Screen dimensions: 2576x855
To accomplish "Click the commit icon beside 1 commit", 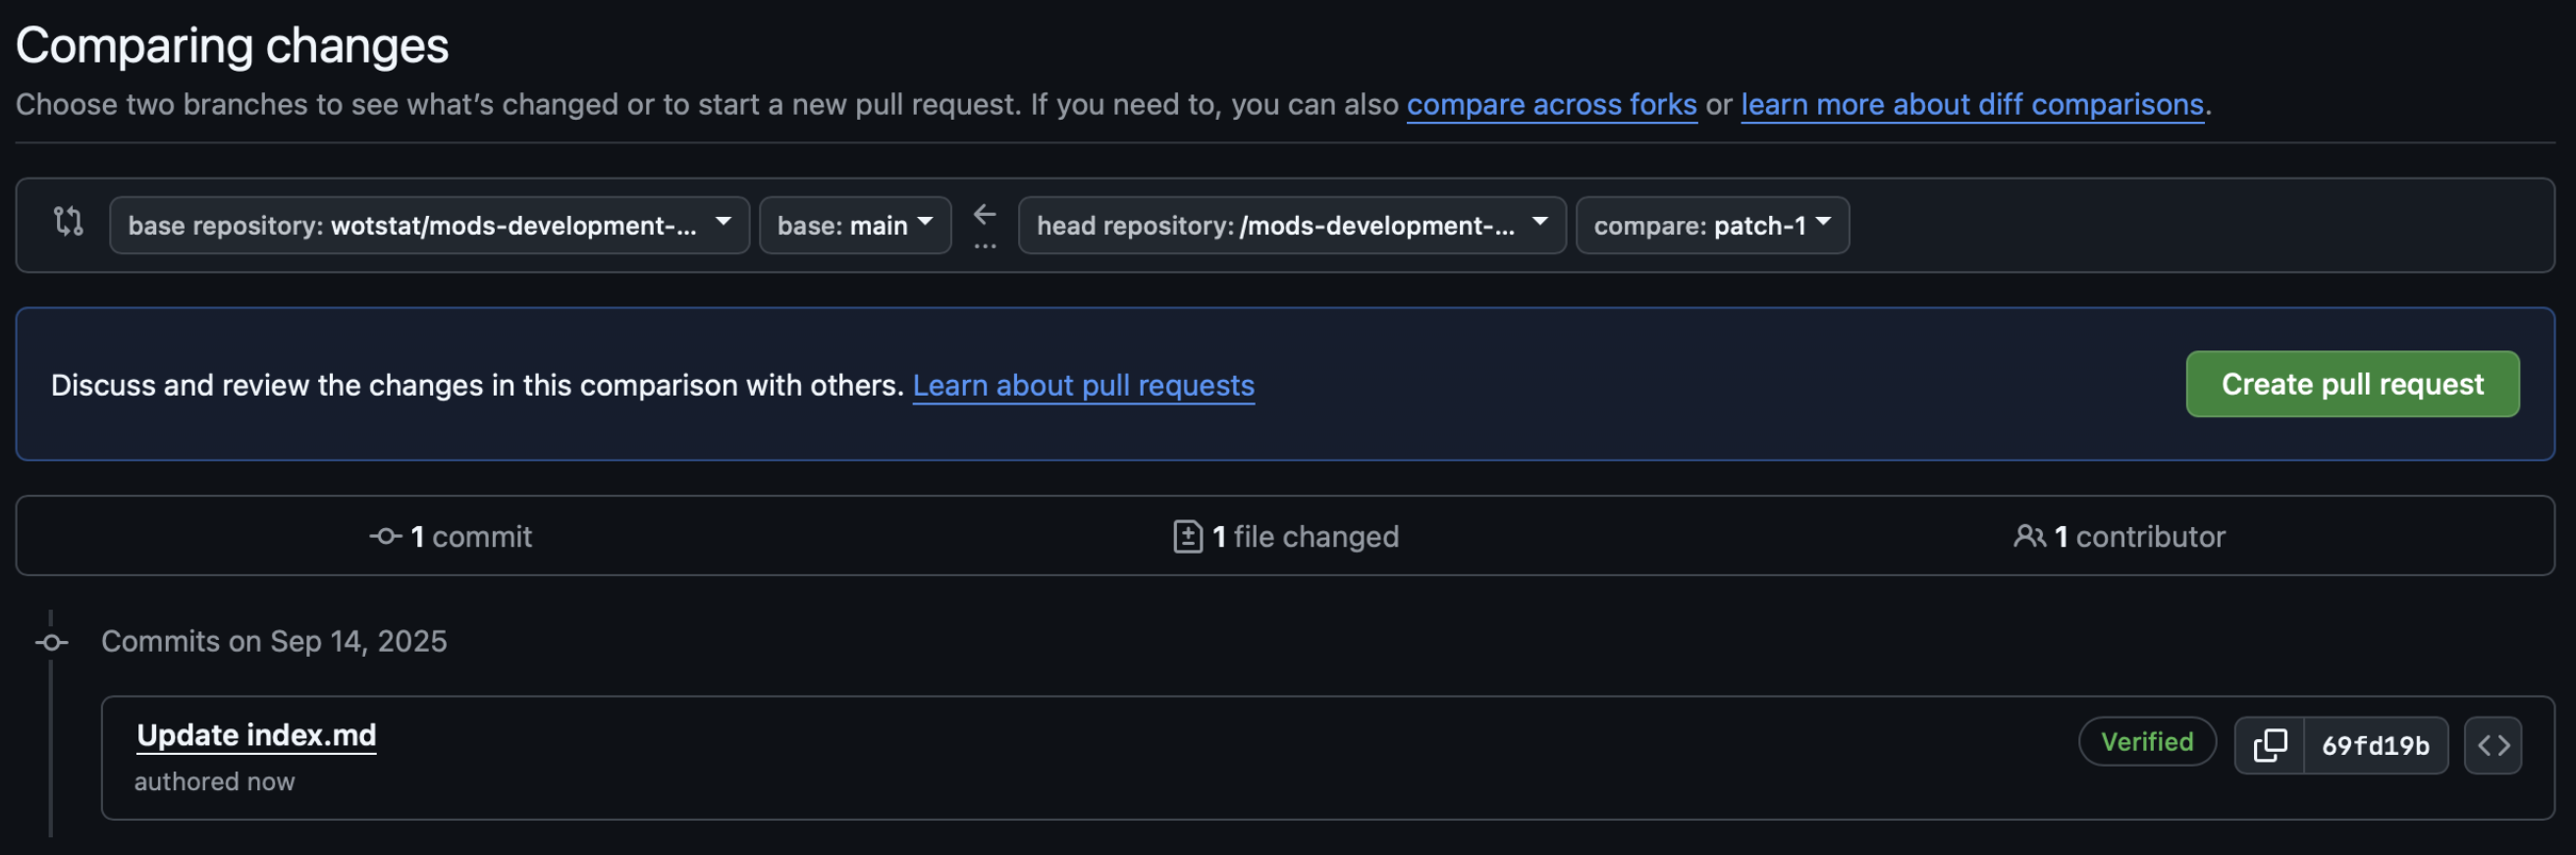I will click(x=385, y=537).
